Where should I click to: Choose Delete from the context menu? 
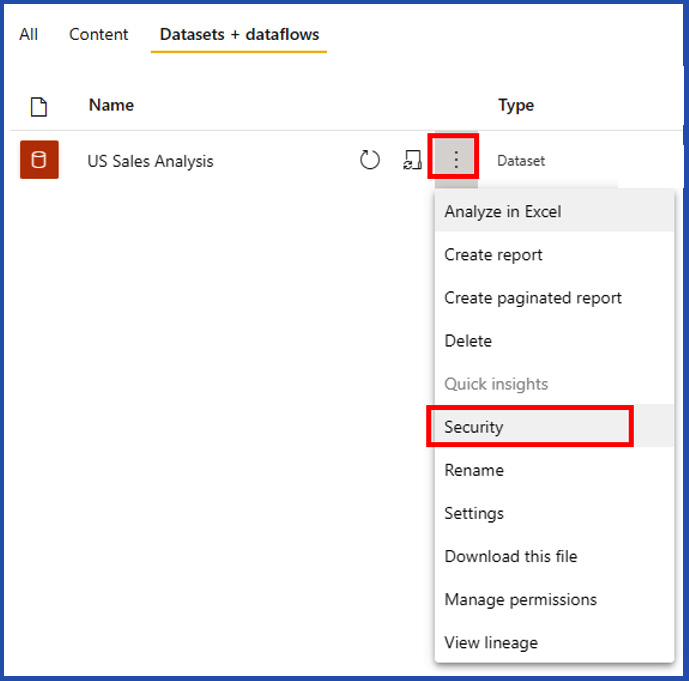click(x=468, y=341)
